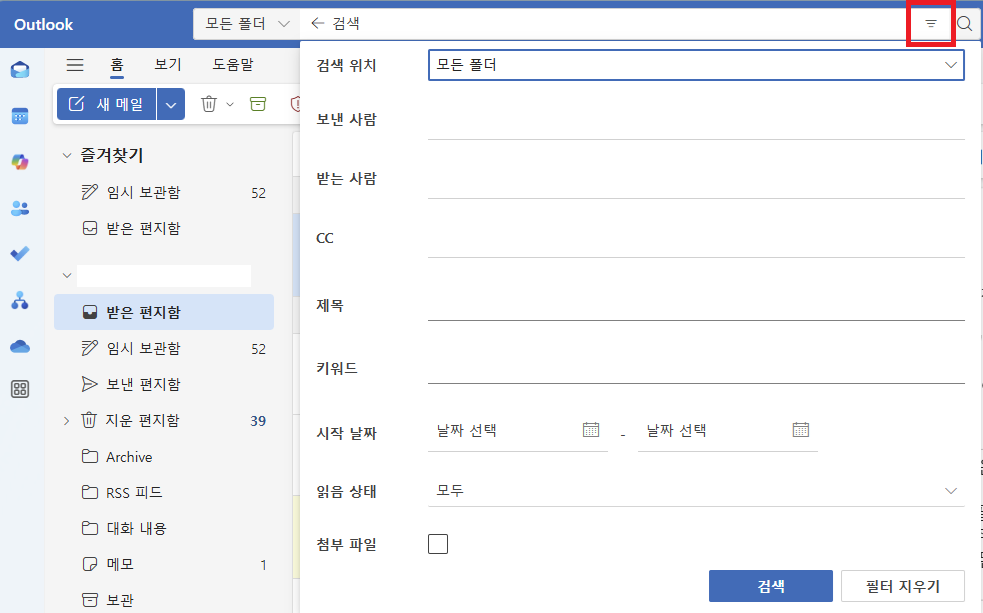Report the message via the shield icon
983x613 pixels.
pyautogui.click(x=297, y=104)
